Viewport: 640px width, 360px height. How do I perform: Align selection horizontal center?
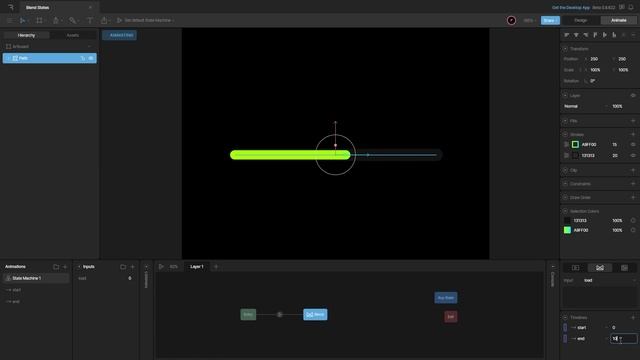576,35
